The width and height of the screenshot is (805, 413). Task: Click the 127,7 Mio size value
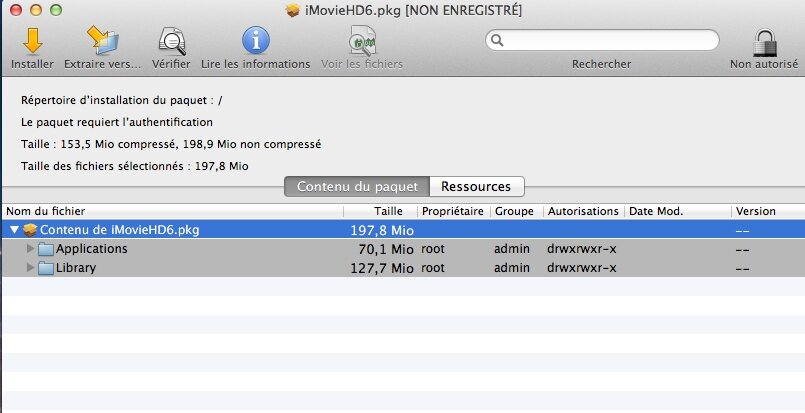click(x=382, y=268)
